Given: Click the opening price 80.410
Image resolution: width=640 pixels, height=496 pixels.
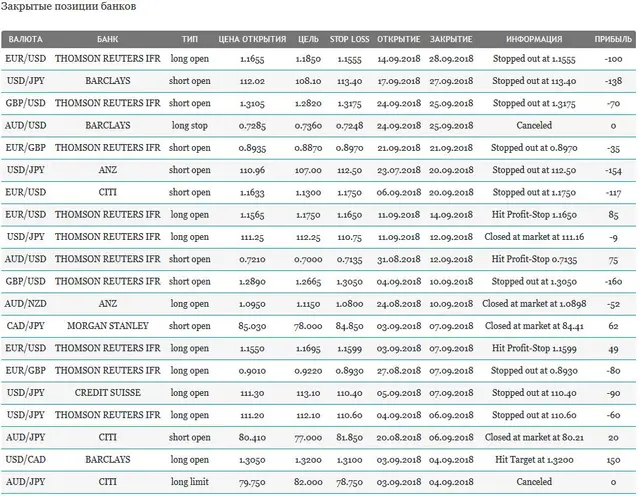Looking at the screenshot, I should click(252, 438).
